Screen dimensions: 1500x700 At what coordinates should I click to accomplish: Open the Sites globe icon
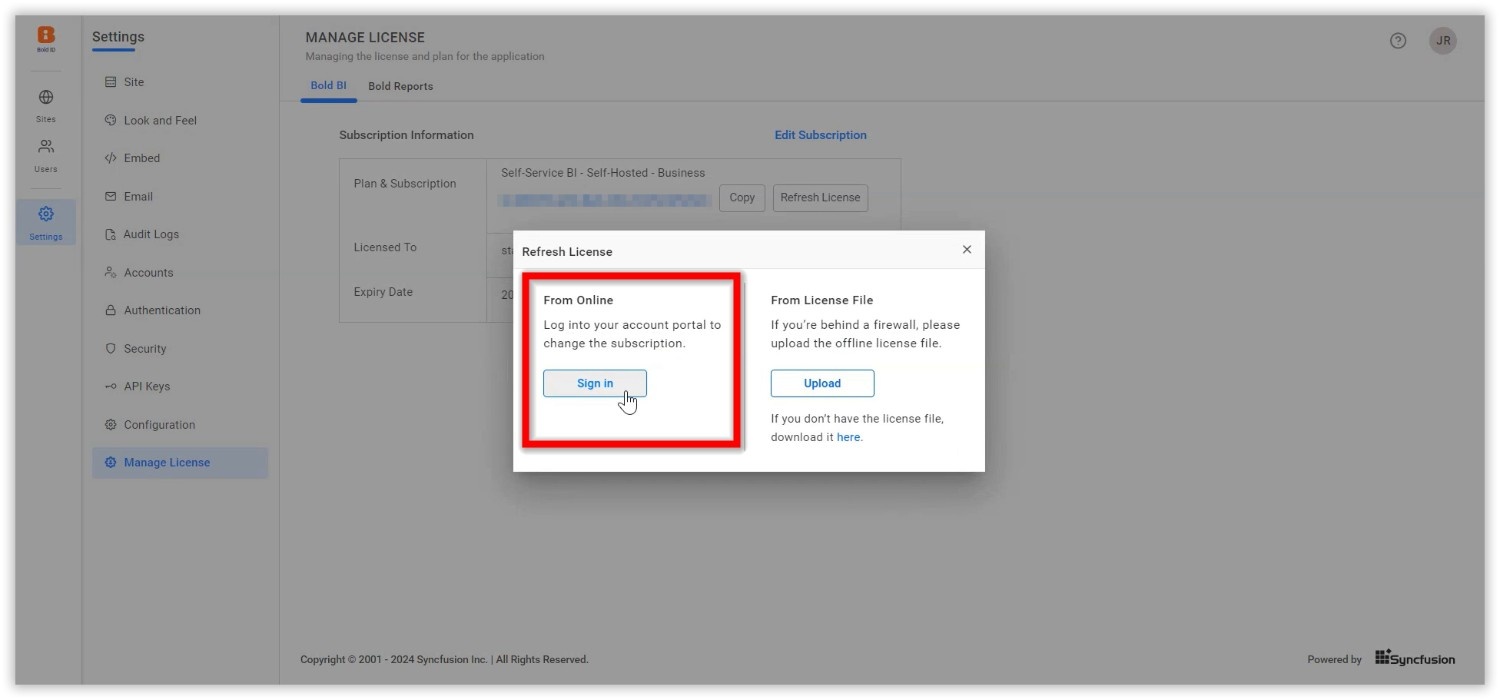46,98
